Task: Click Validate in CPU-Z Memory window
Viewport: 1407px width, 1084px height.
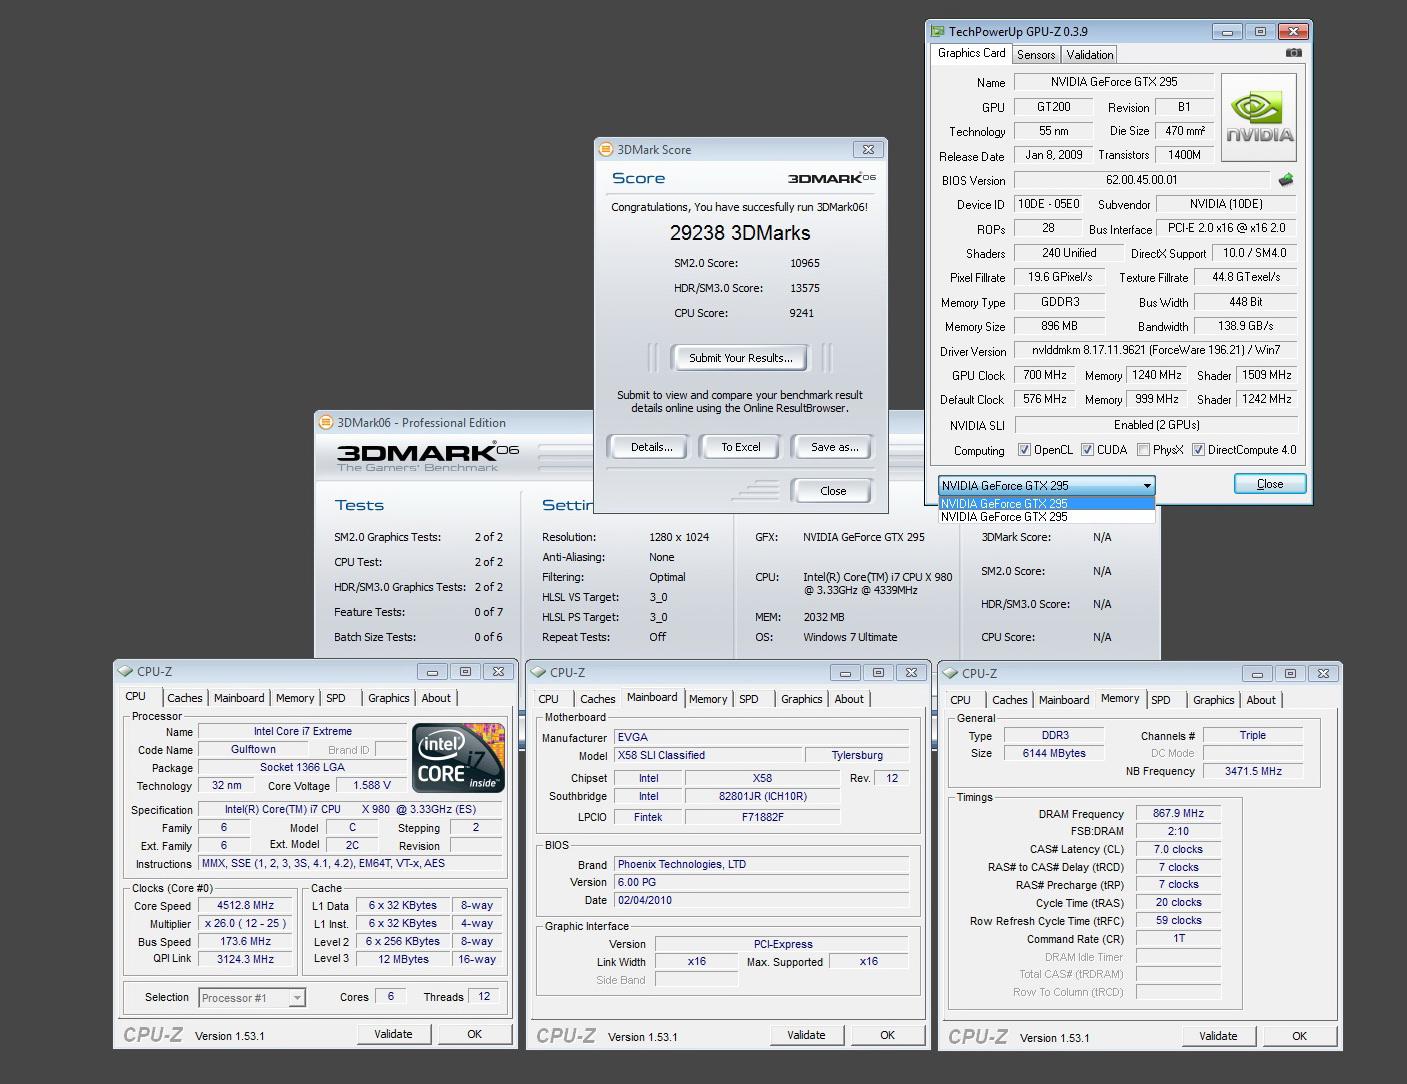Action: tap(1218, 1036)
